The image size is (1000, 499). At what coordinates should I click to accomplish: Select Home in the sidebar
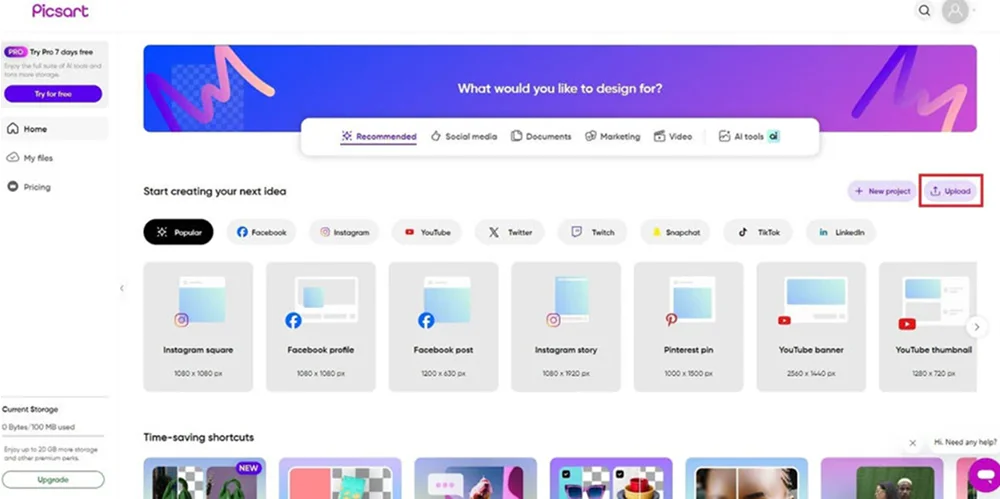click(x=35, y=129)
